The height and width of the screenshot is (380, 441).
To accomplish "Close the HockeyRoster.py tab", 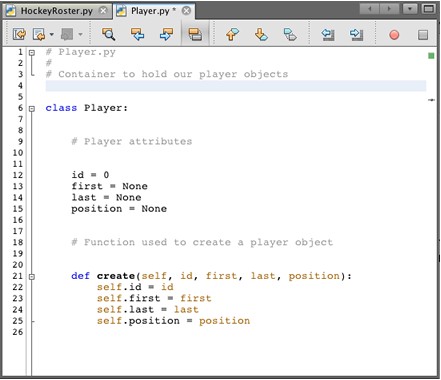I will coord(104,11).
